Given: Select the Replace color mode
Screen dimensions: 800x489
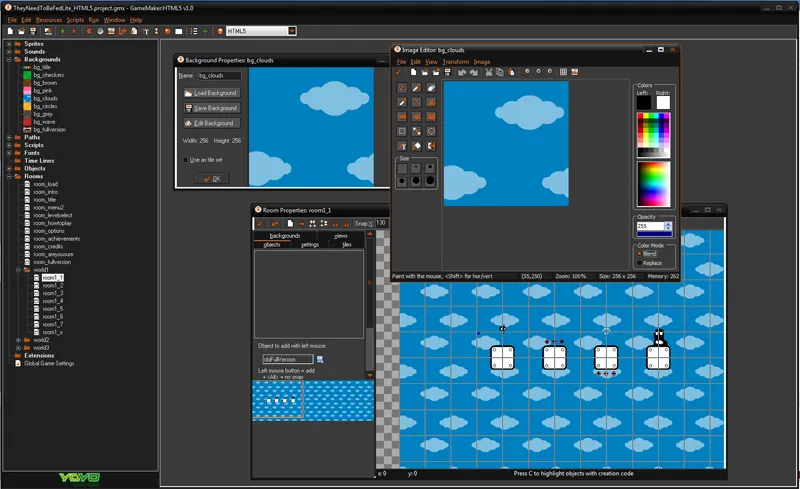Looking at the screenshot, I should [x=640, y=263].
